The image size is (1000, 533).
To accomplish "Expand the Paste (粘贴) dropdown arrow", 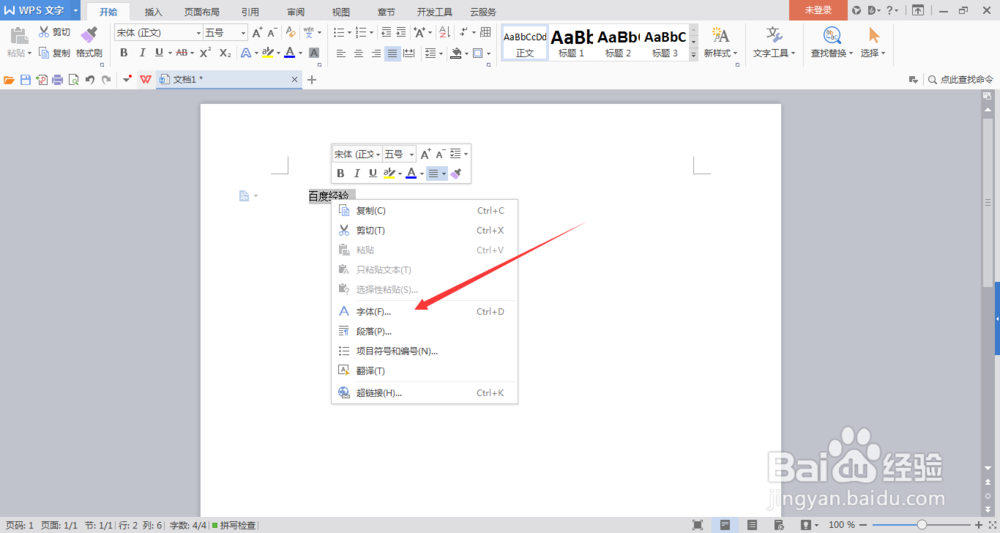I will tap(29, 53).
